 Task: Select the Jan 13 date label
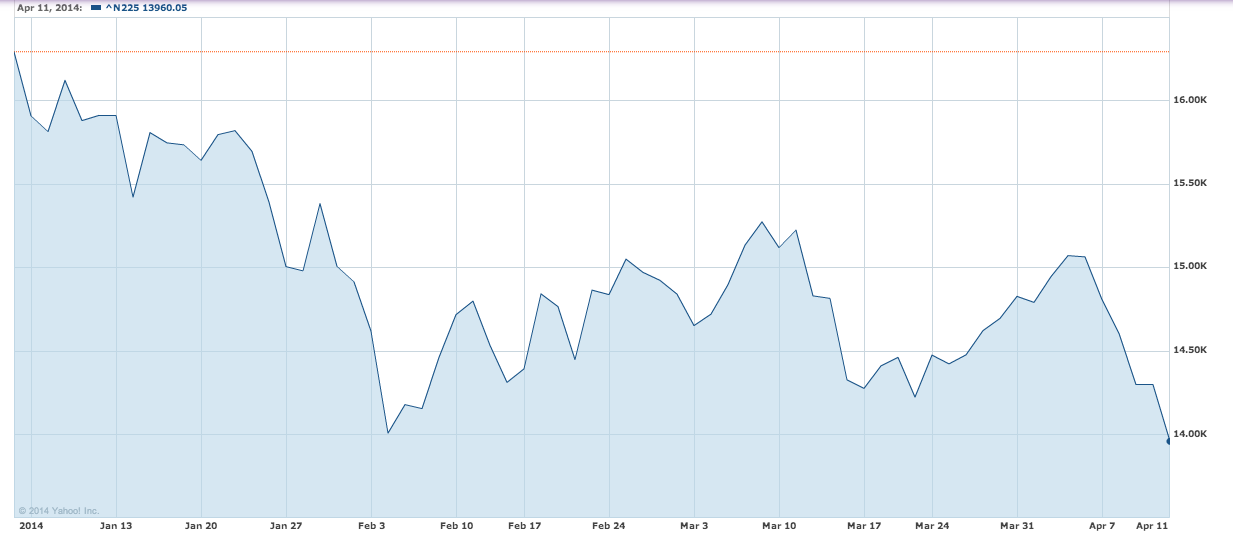click(x=116, y=525)
